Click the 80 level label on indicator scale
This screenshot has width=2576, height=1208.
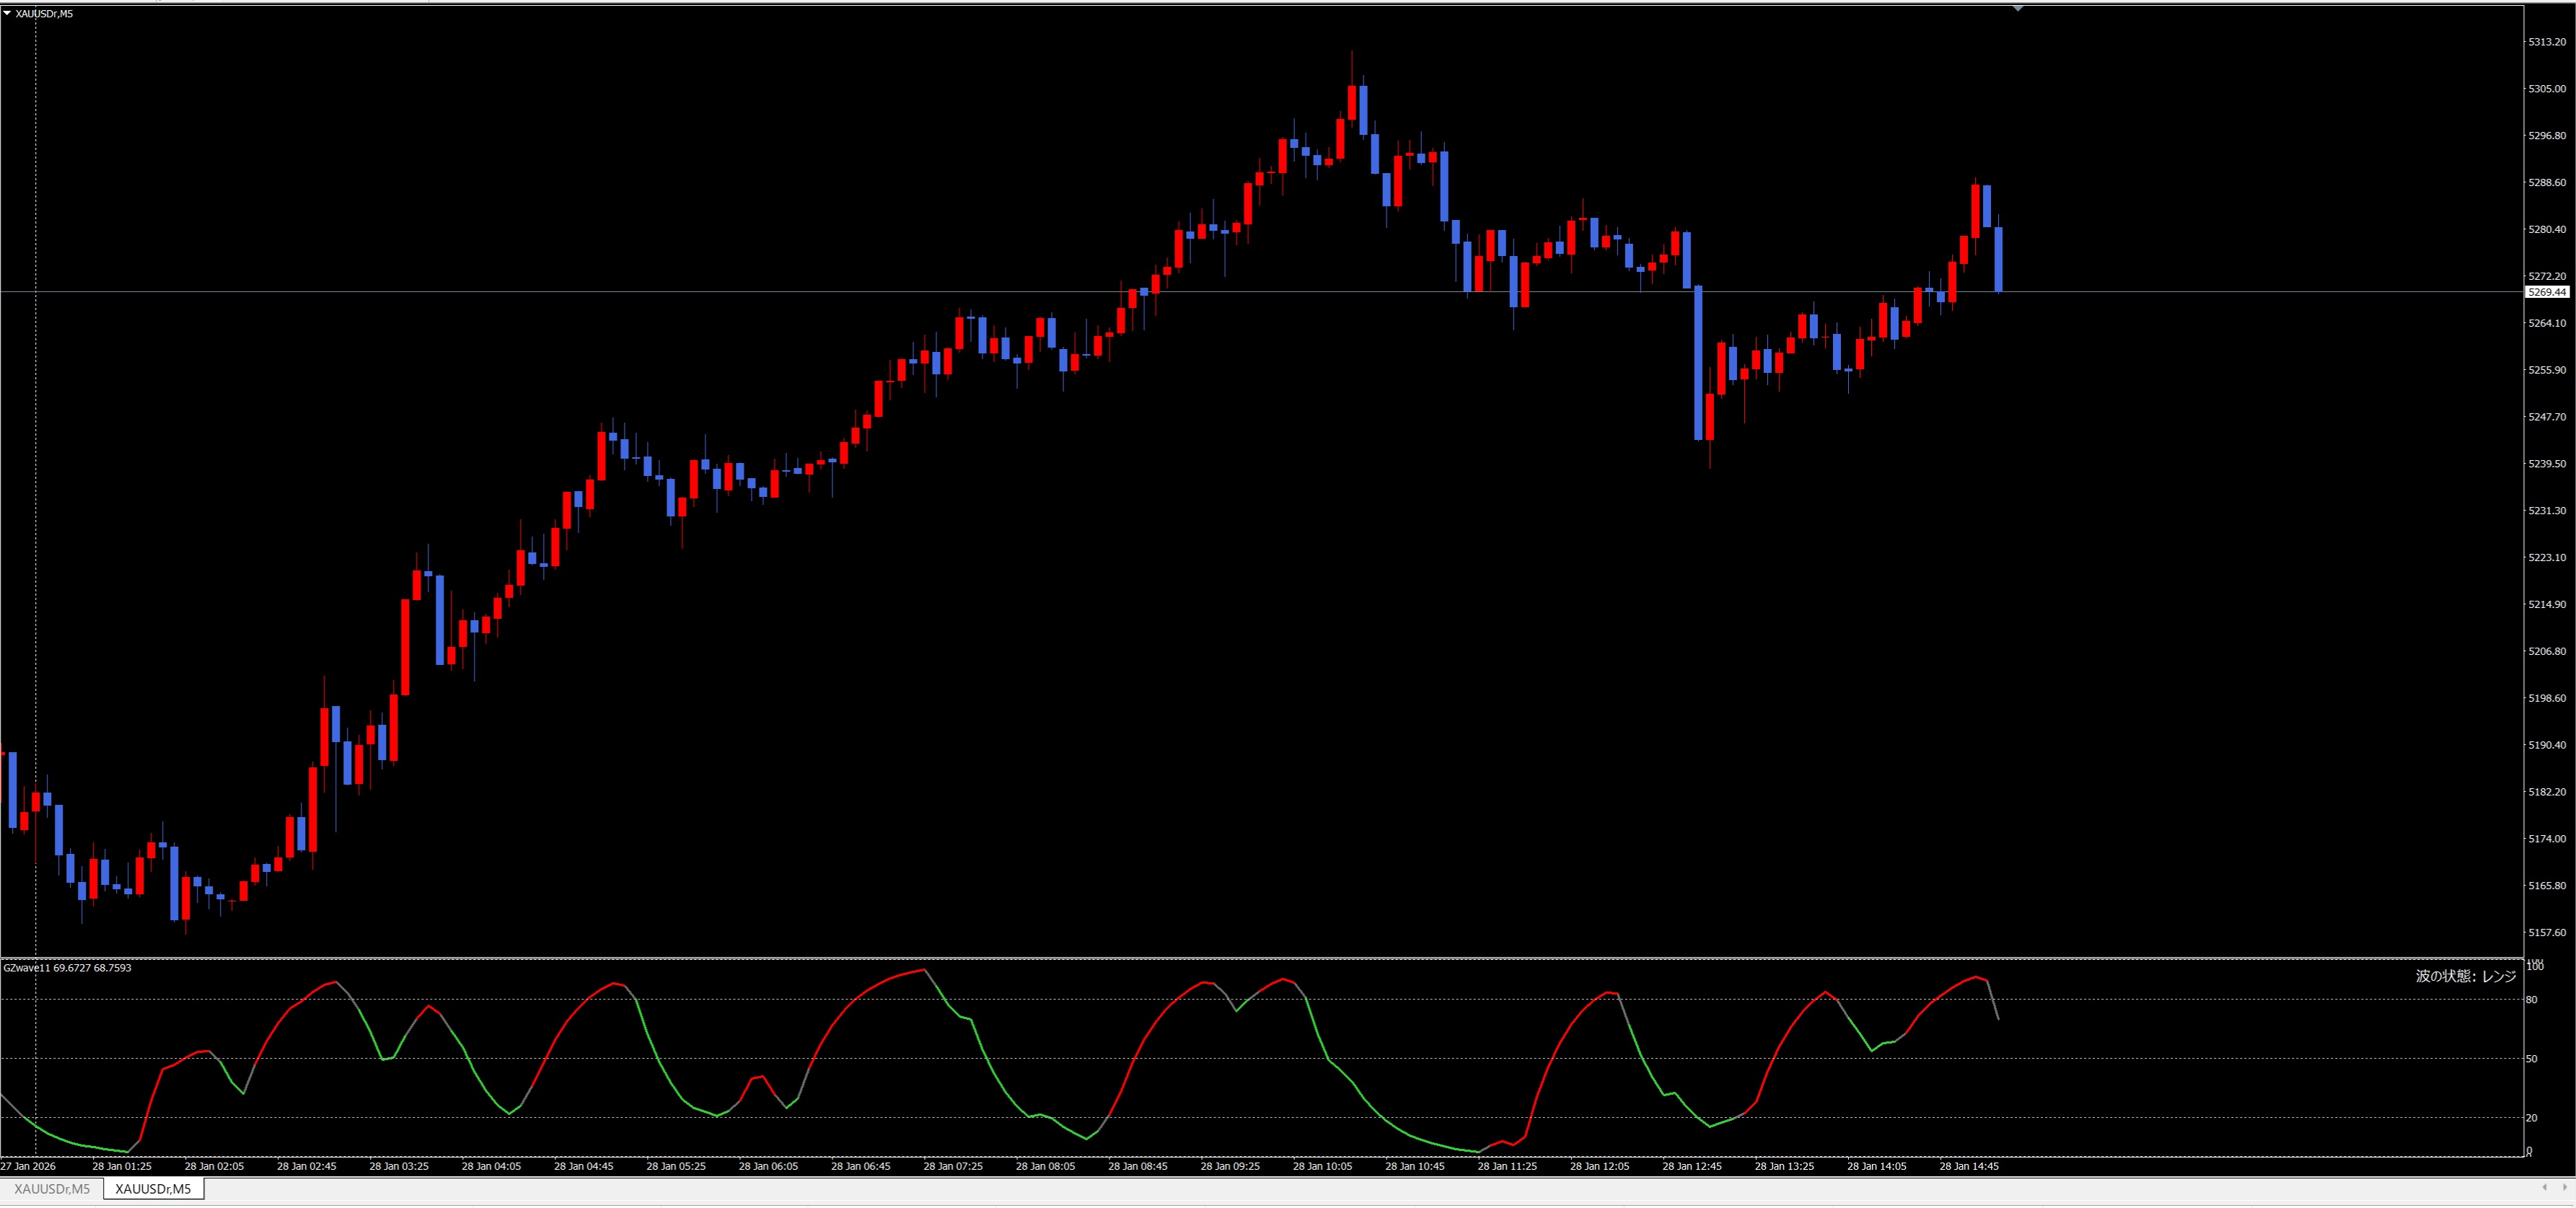tap(2531, 1000)
